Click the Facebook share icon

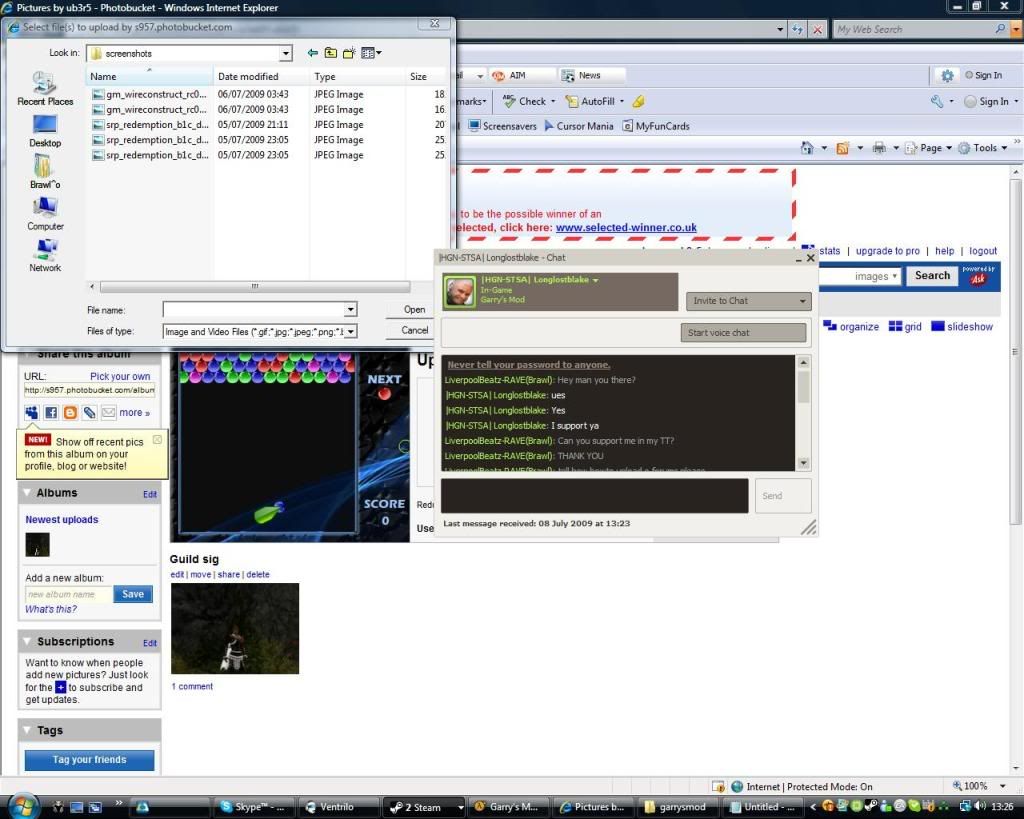51,413
